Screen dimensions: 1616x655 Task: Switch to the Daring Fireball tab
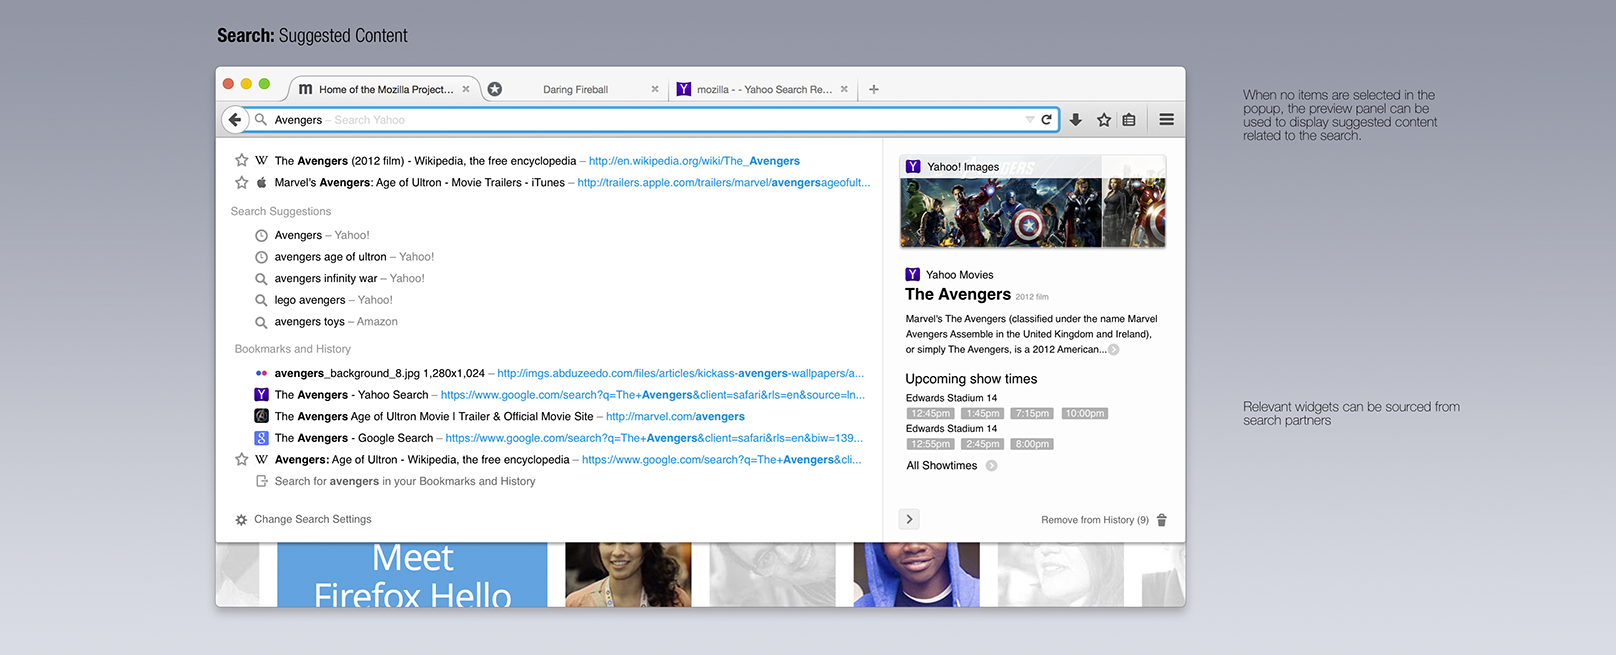coord(575,89)
